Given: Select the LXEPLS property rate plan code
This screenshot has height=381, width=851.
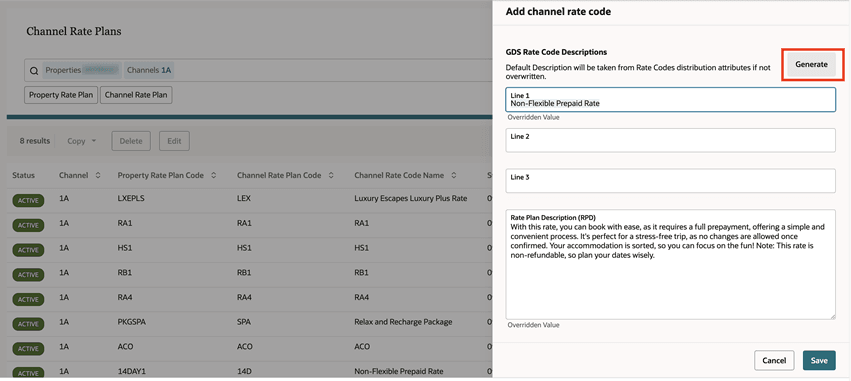Looking at the screenshot, I should click(131, 199).
